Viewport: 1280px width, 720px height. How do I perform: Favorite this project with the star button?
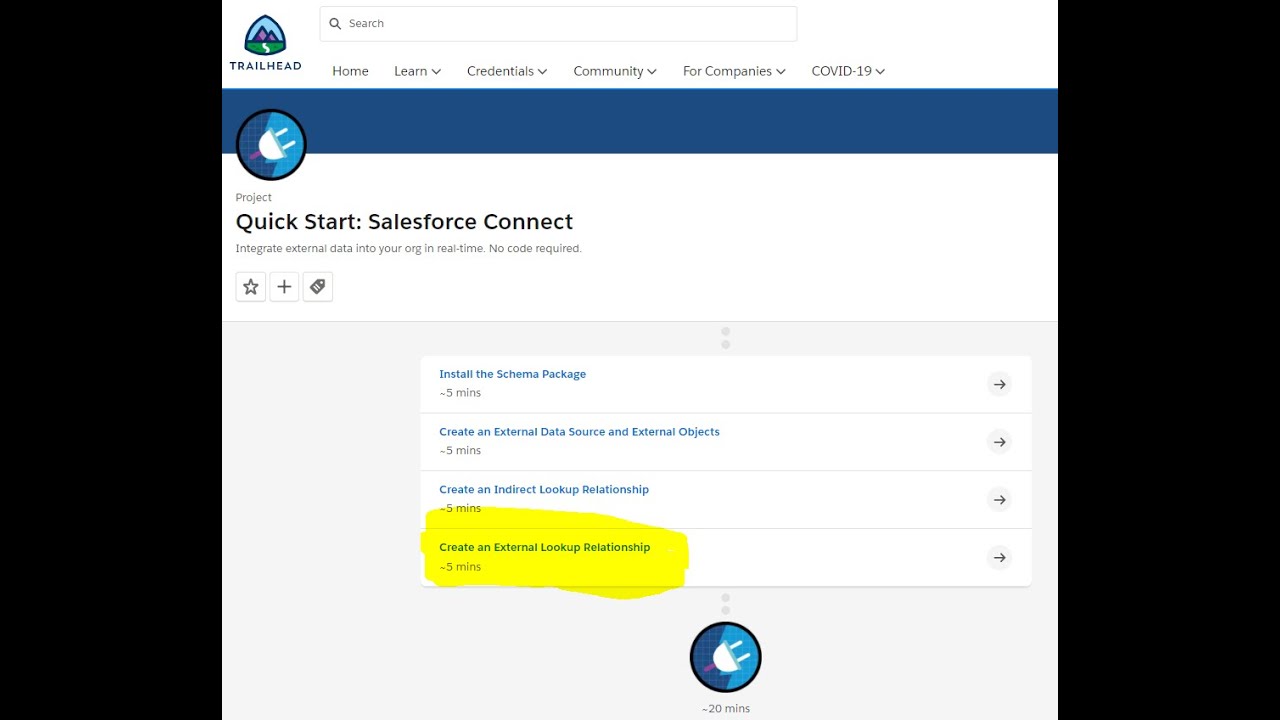[x=251, y=287]
